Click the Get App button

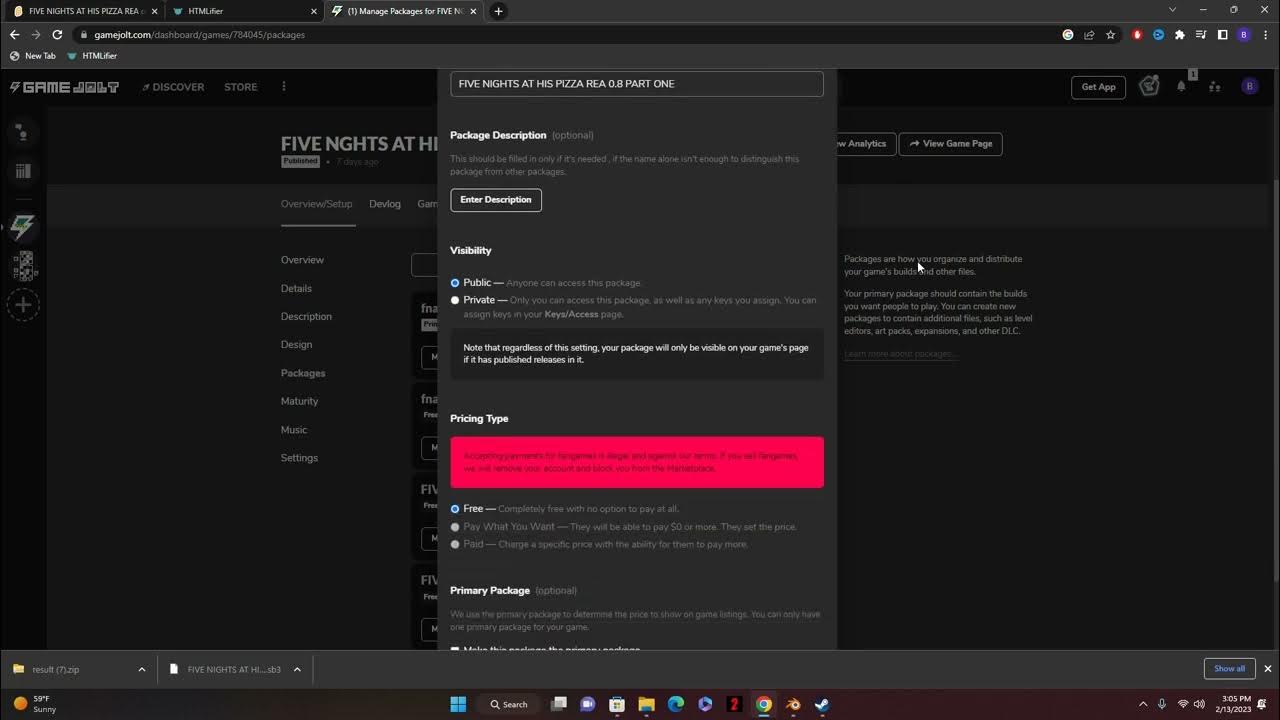coord(1098,87)
